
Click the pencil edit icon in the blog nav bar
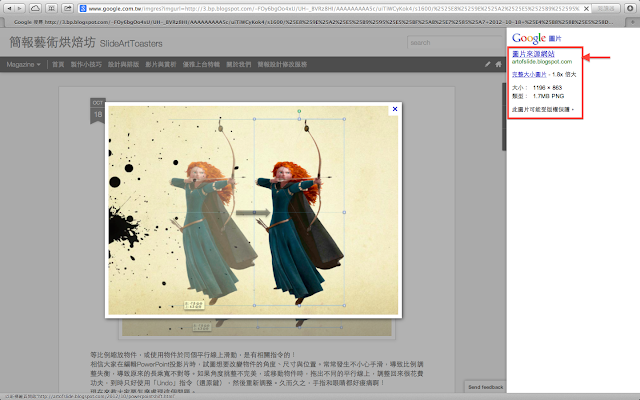(x=487, y=64)
